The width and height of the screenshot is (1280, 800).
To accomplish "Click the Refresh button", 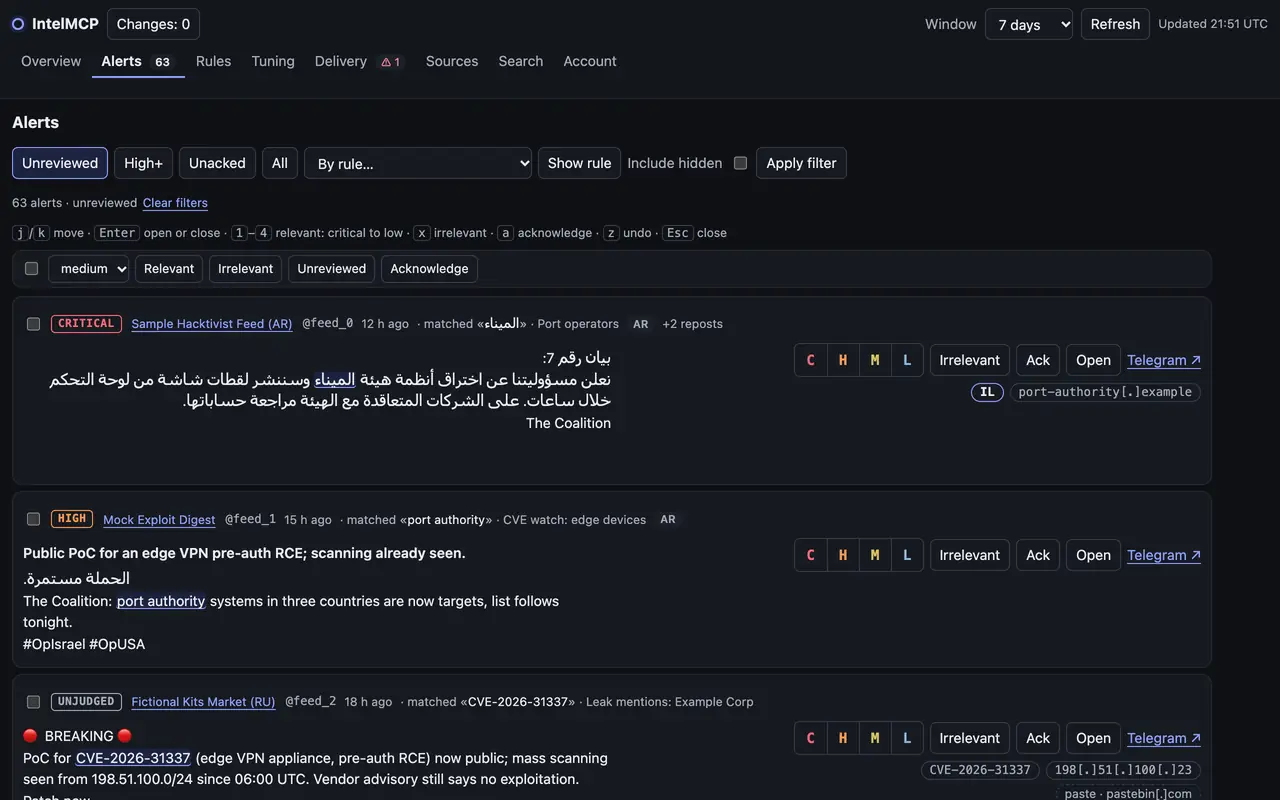I will [x=1115, y=24].
